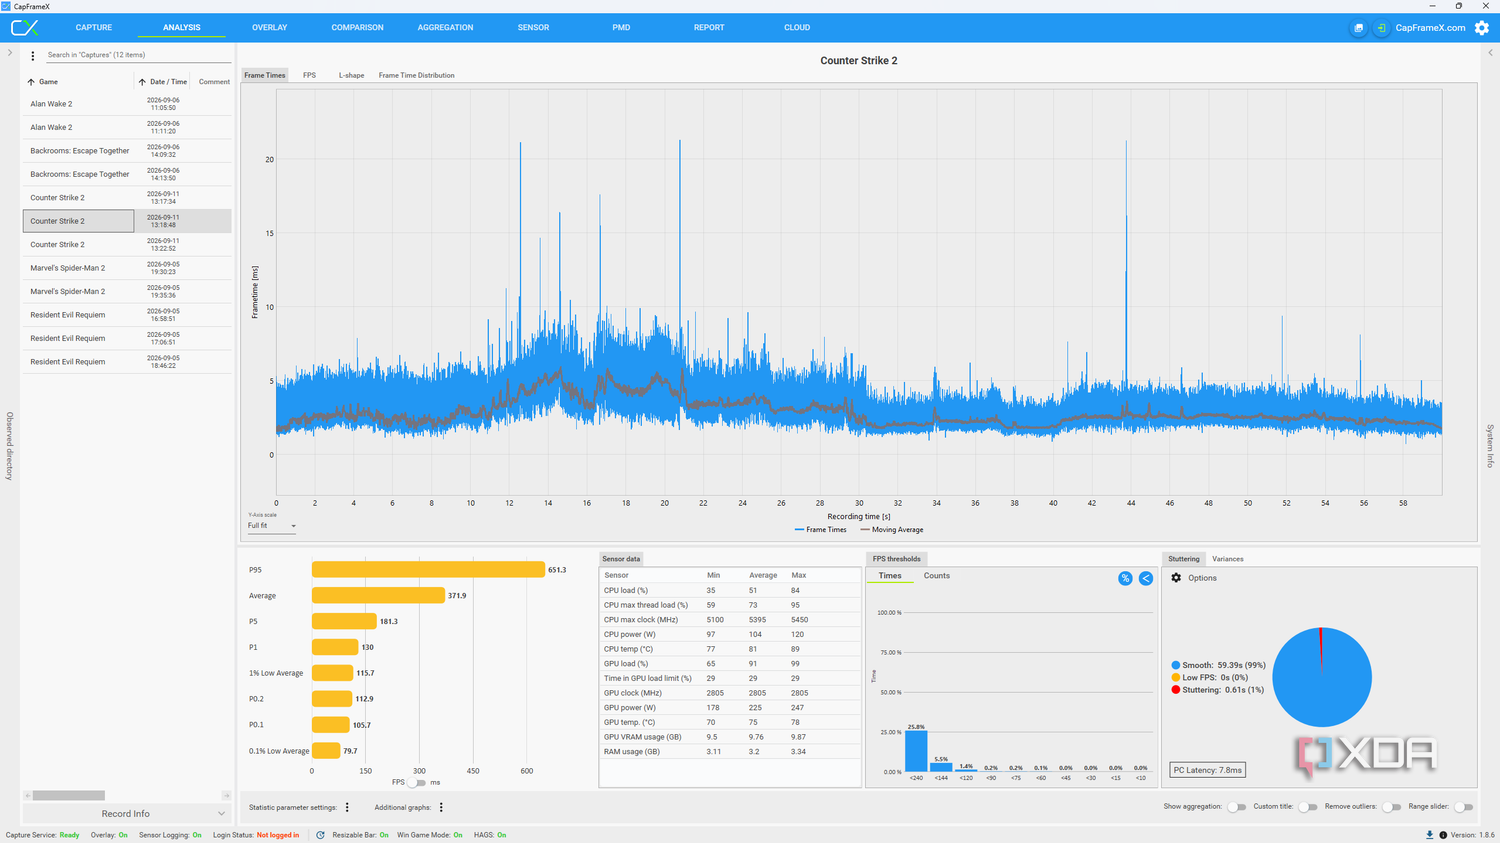Open the Cloud tab
Viewport: 1500px width, 843px height.
pyautogui.click(x=797, y=28)
